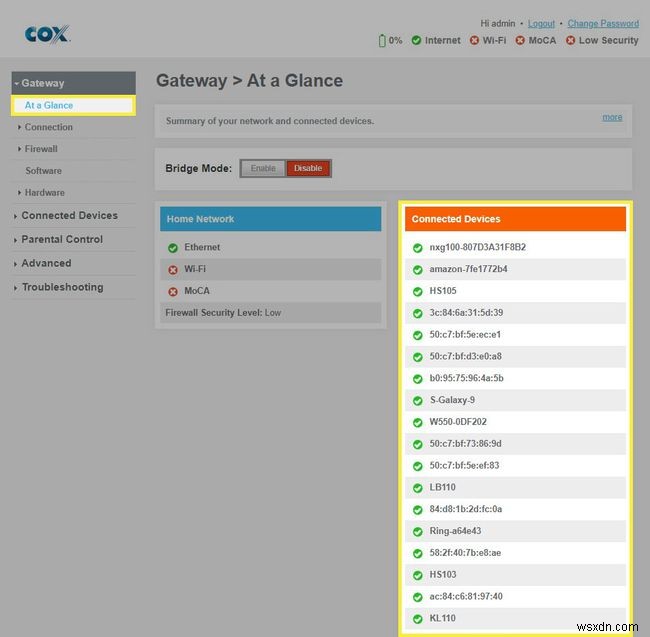Click the battery 0% icon

click(x=382, y=41)
